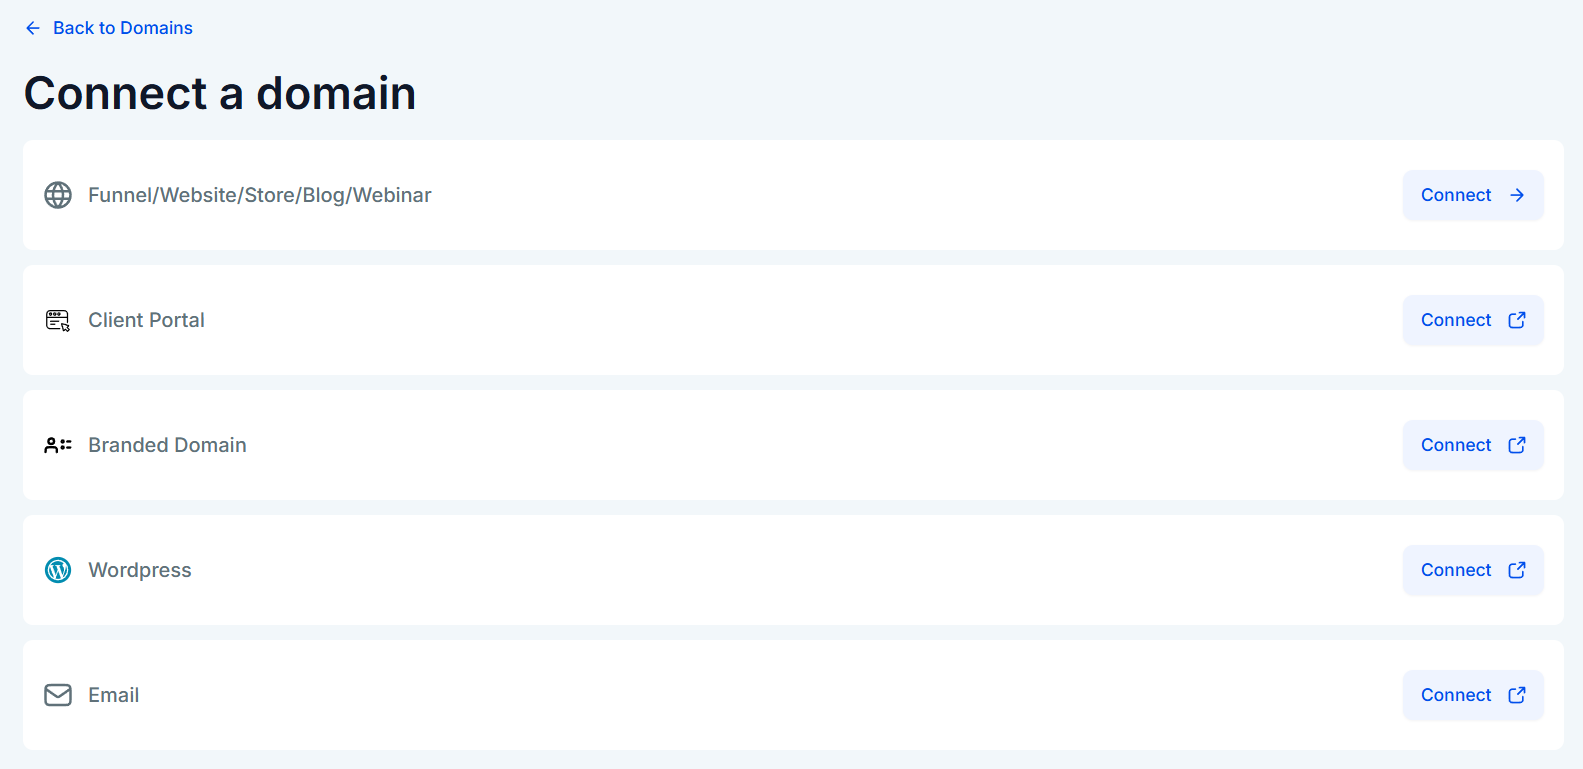This screenshot has width=1583, height=769.
Task: Connect an Email domain
Action: (1473, 695)
